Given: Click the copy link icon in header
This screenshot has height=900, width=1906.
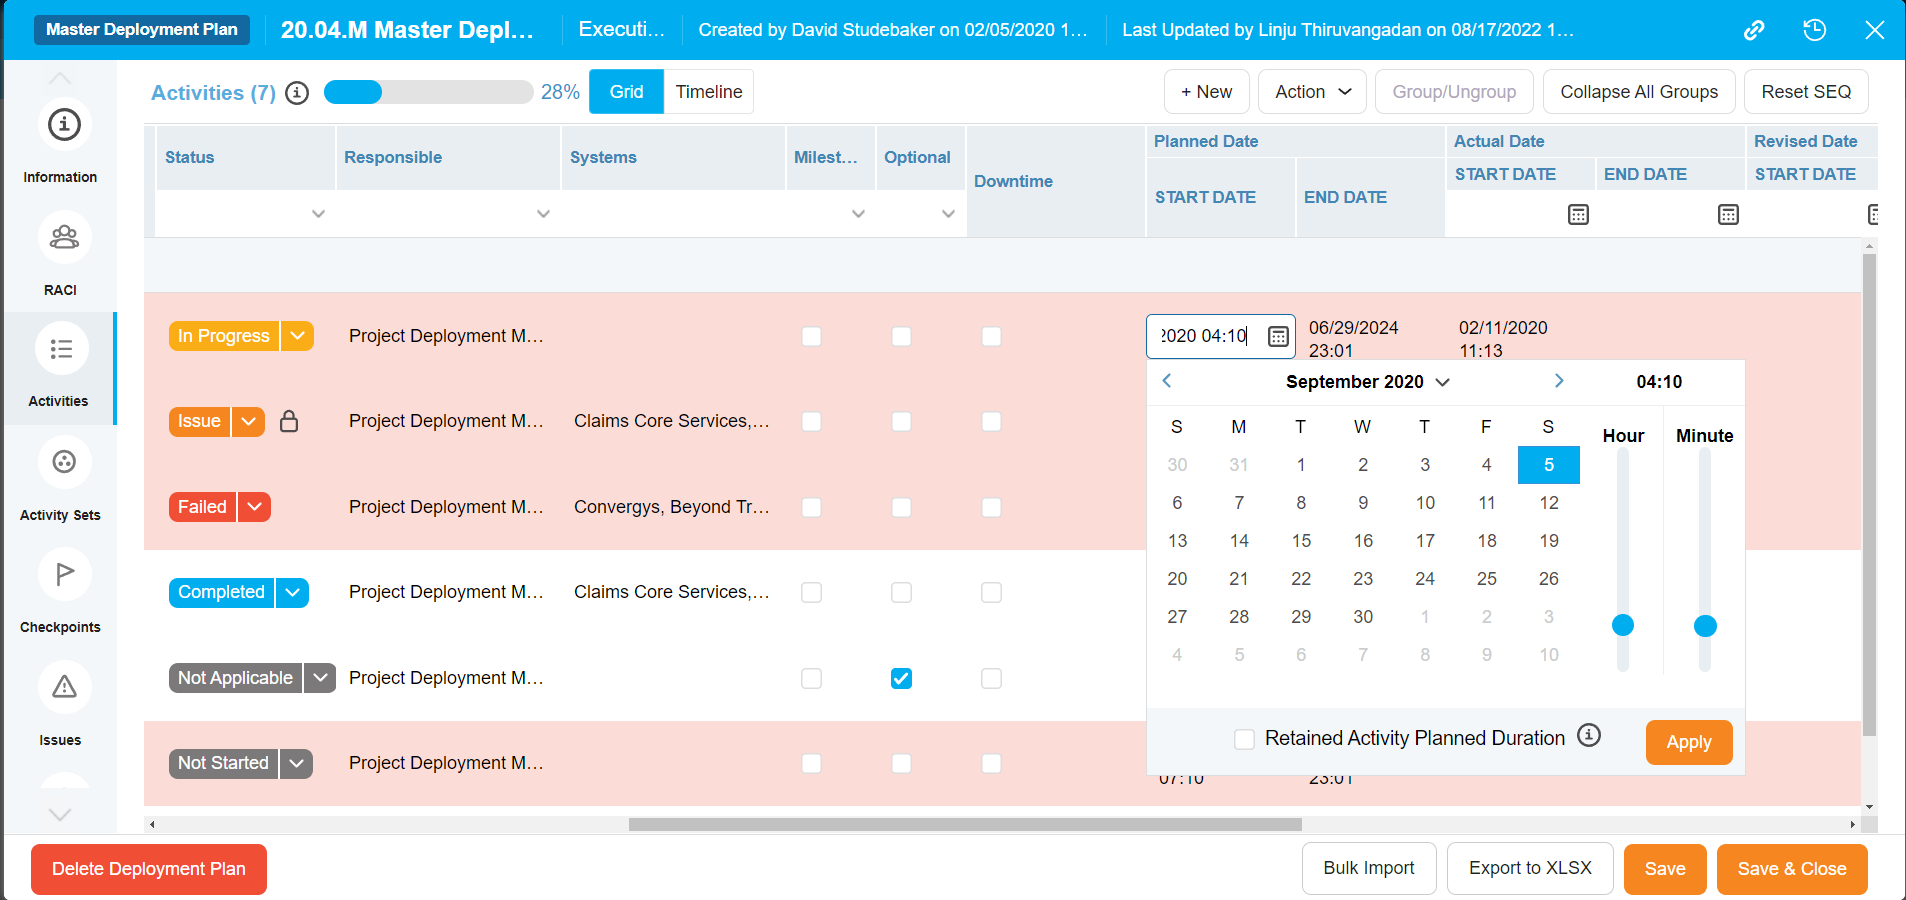Looking at the screenshot, I should point(1754,30).
